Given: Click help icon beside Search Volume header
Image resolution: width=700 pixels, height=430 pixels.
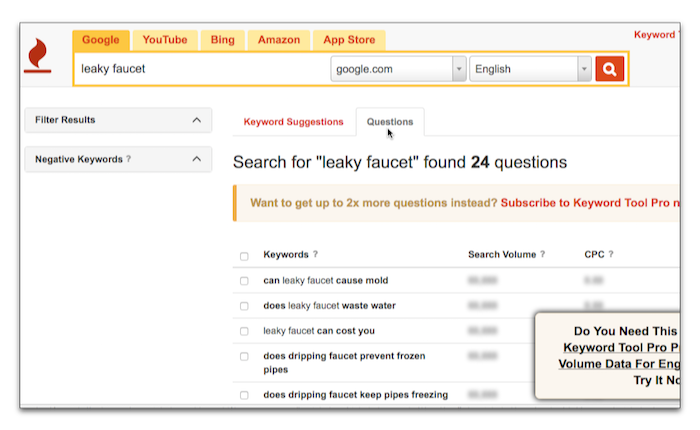Looking at the screenshot, I should [x=542, y=254].
